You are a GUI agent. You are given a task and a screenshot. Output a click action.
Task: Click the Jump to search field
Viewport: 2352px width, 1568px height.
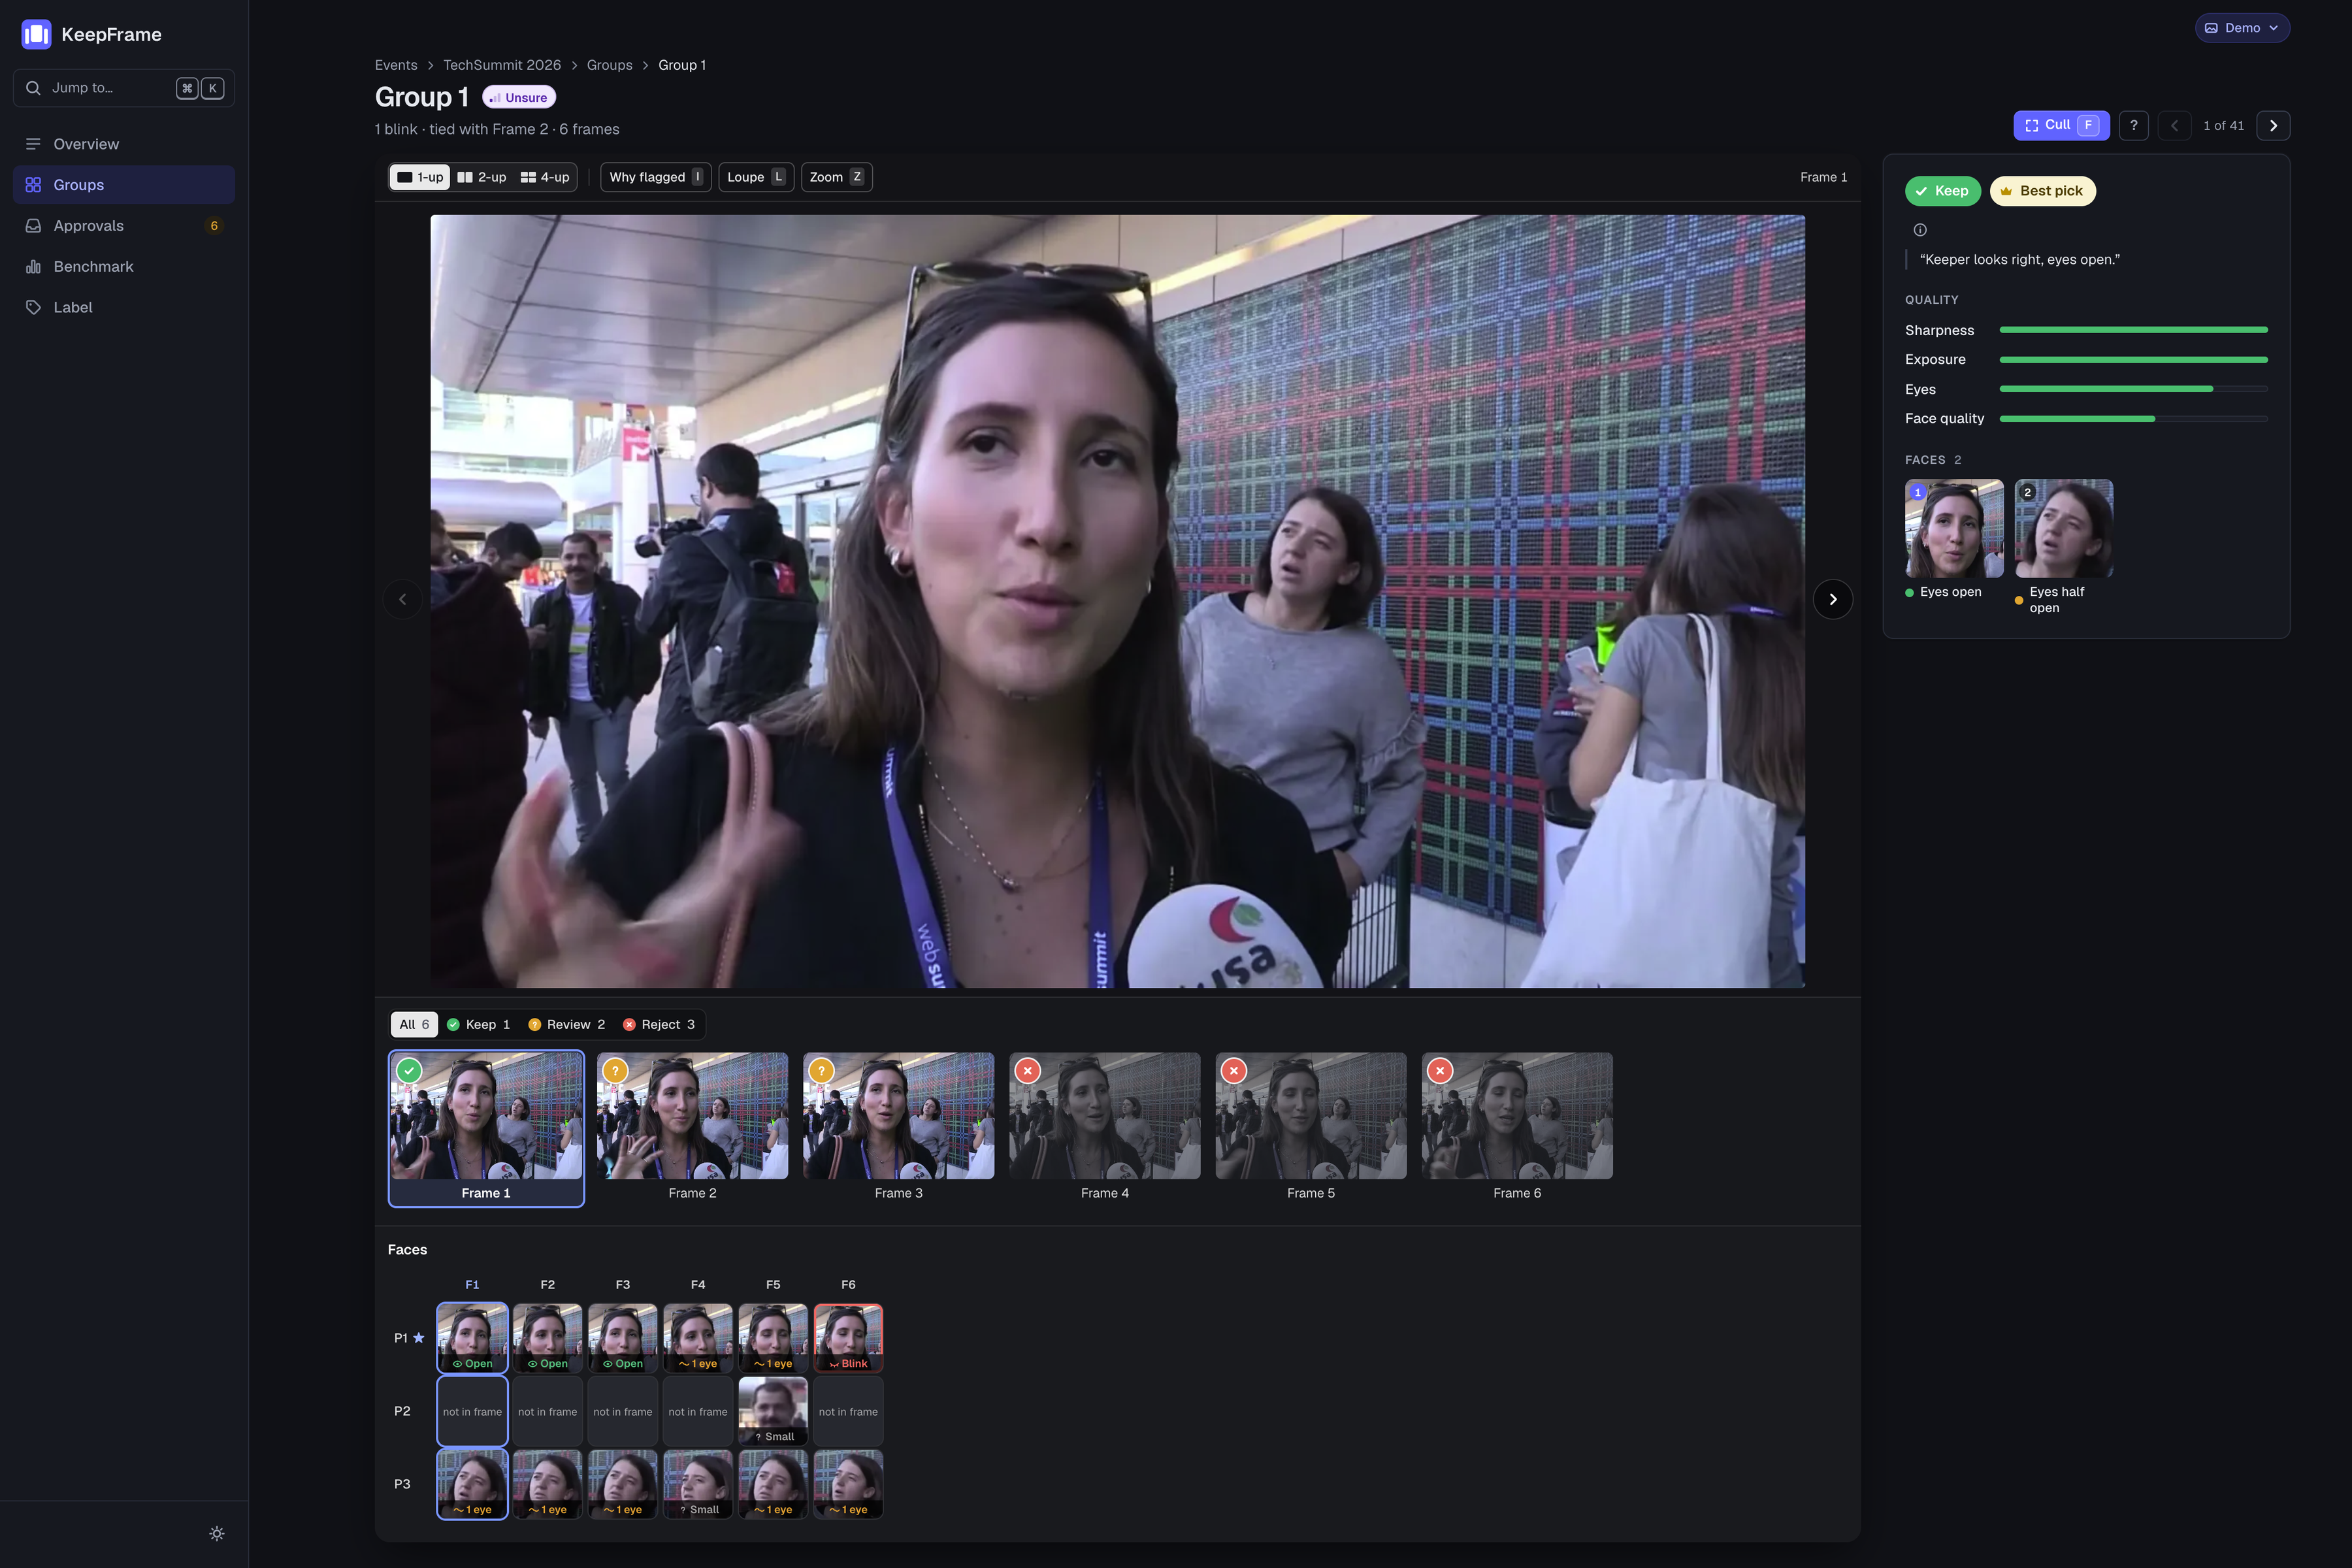[x=124, y=88]
